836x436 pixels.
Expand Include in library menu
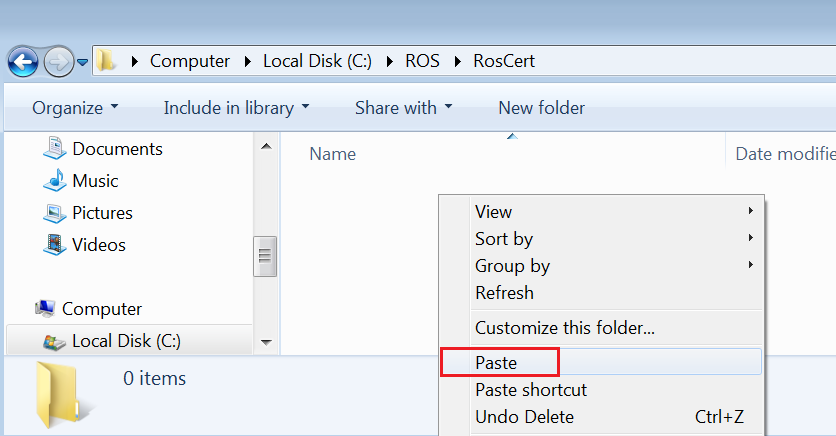coord(236,108)
